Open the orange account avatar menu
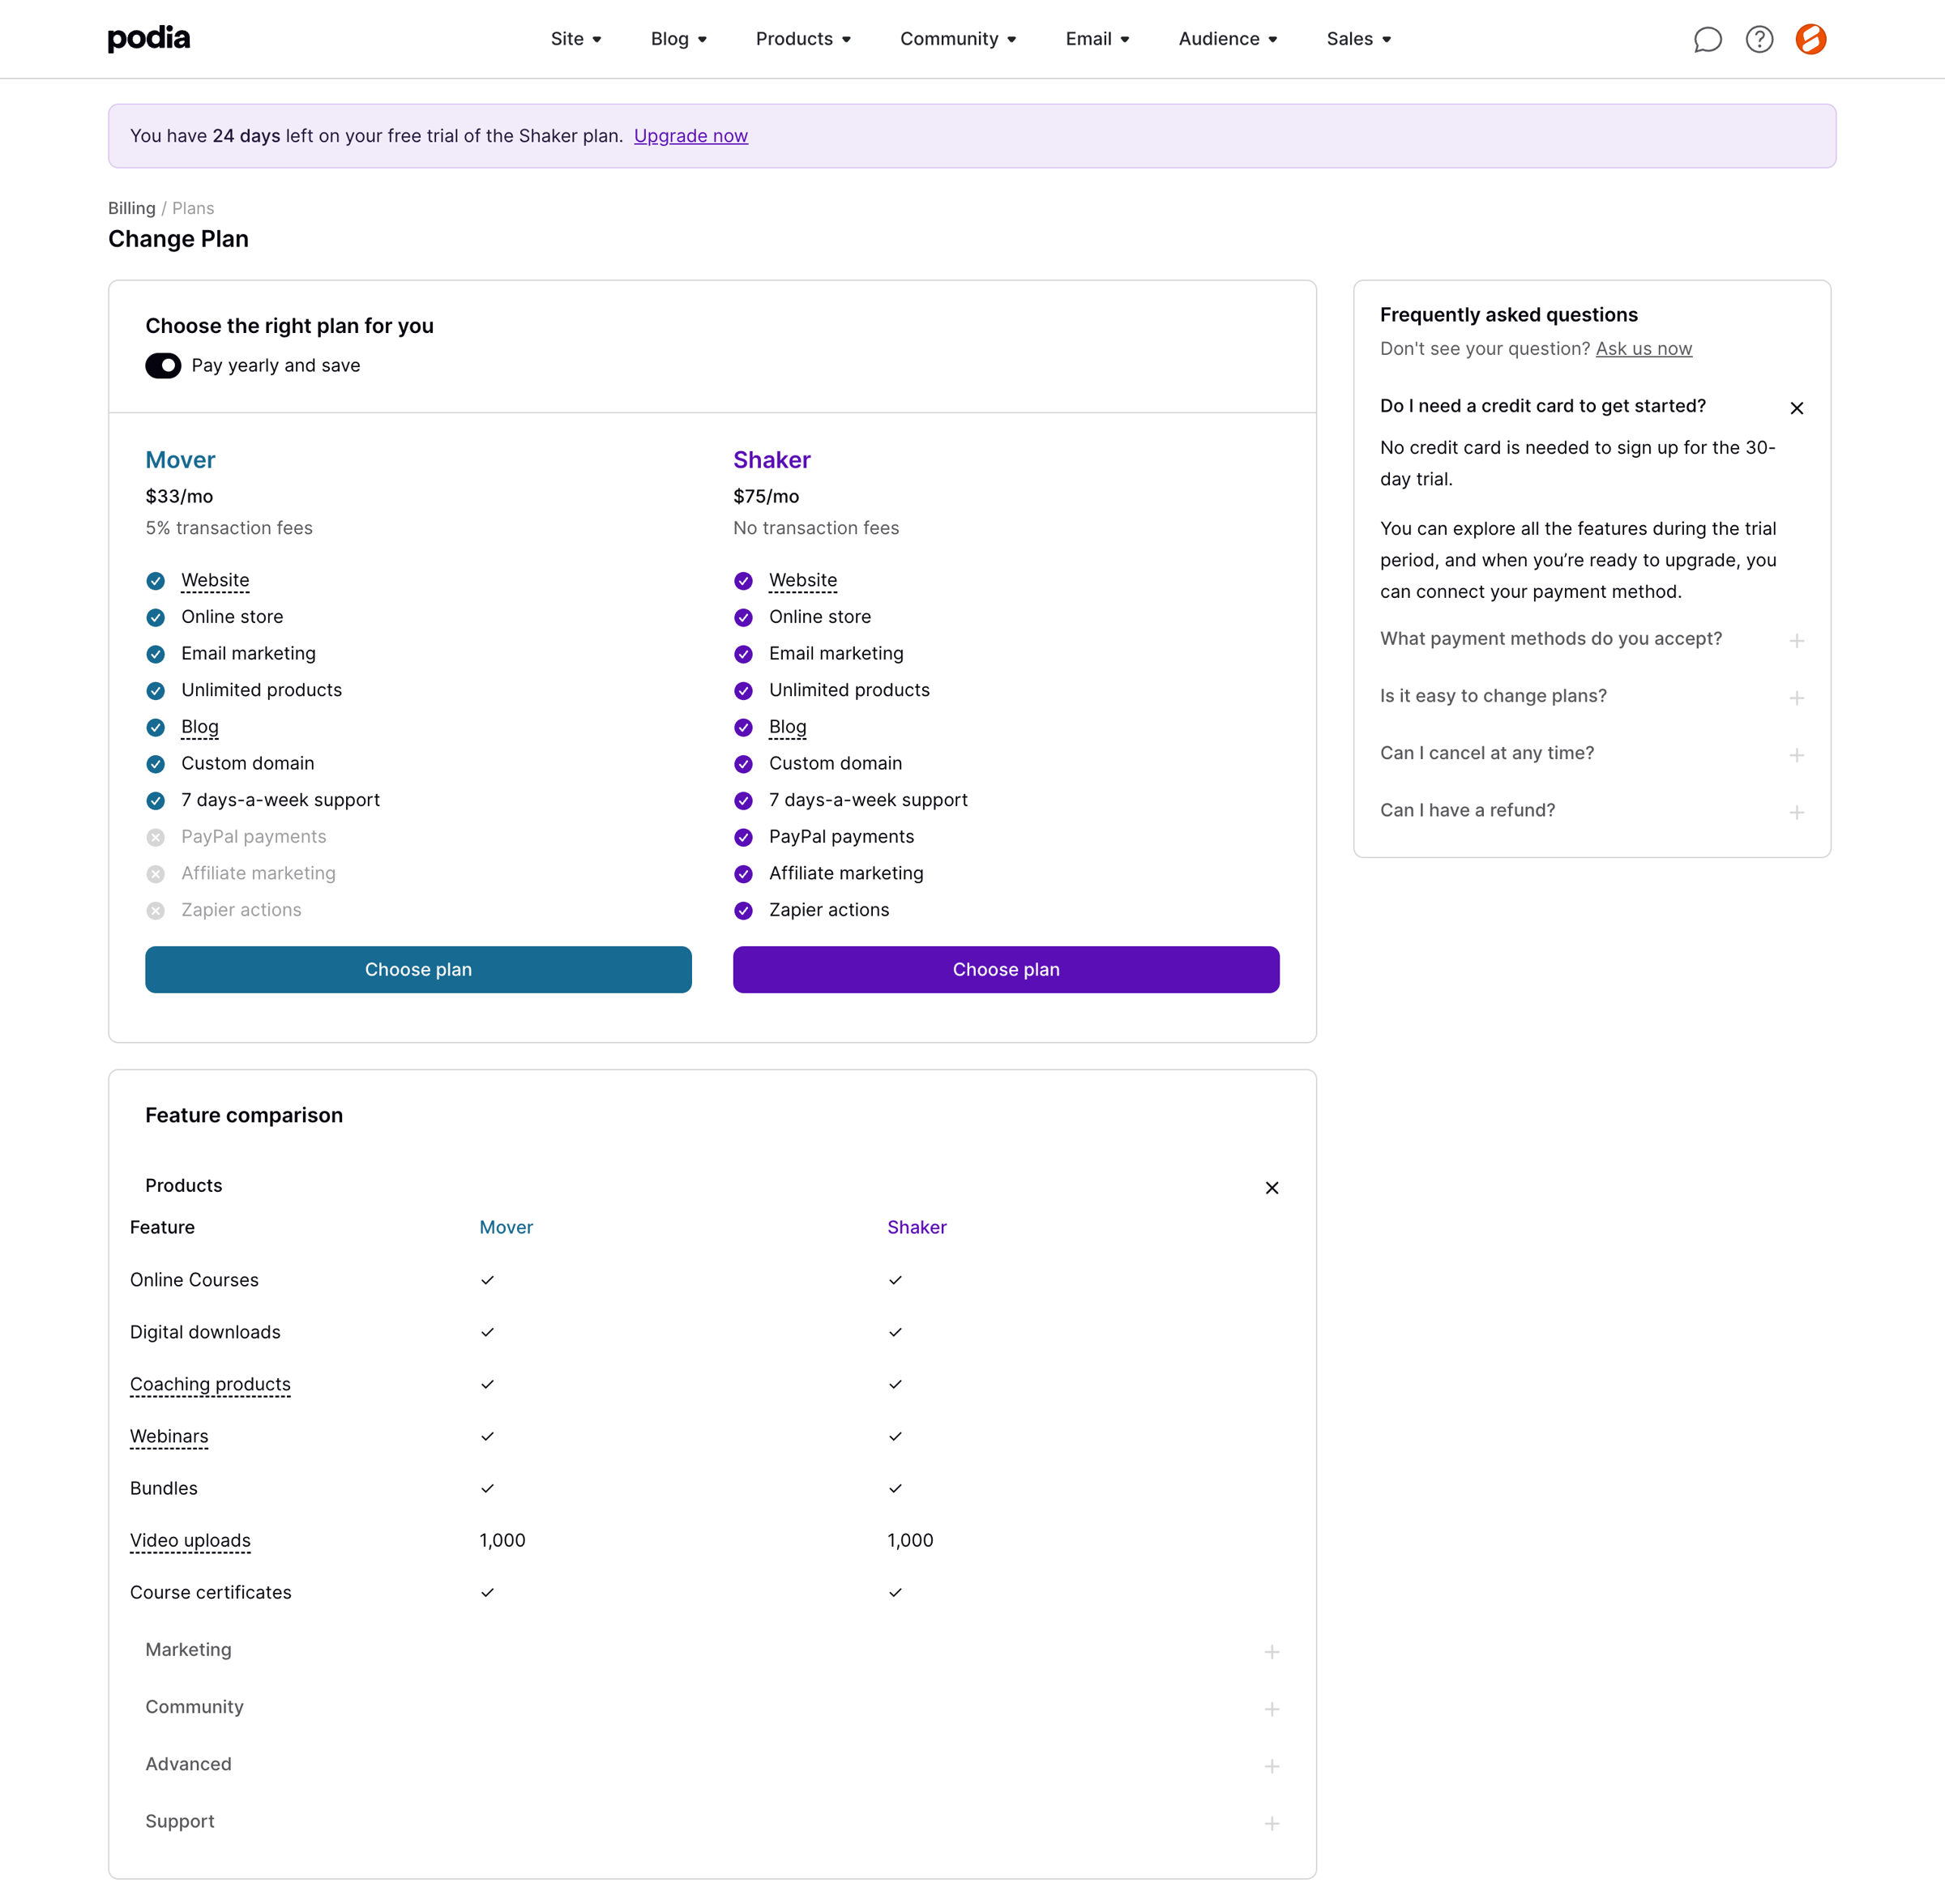Viewport: 1945px width, 1904px height. pyautogui.click(x=1811, y=39)
